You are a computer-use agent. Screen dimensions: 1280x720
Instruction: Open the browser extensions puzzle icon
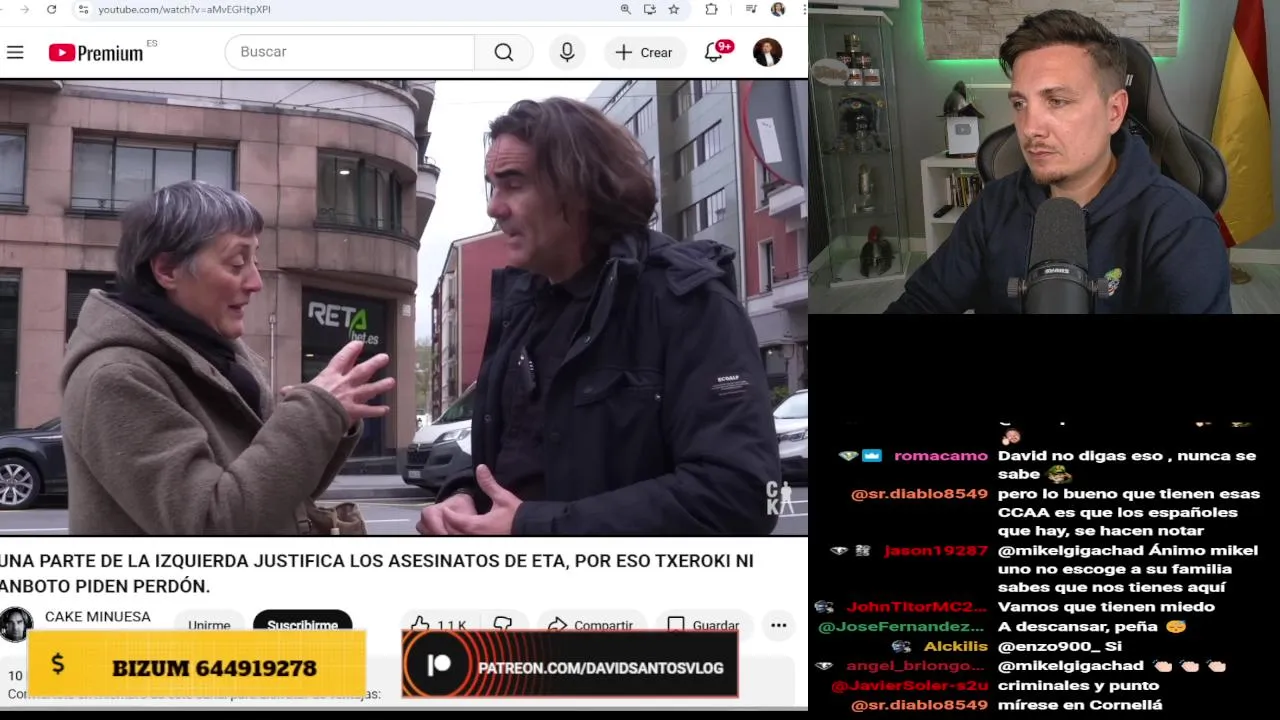click(x=711, y=9)
